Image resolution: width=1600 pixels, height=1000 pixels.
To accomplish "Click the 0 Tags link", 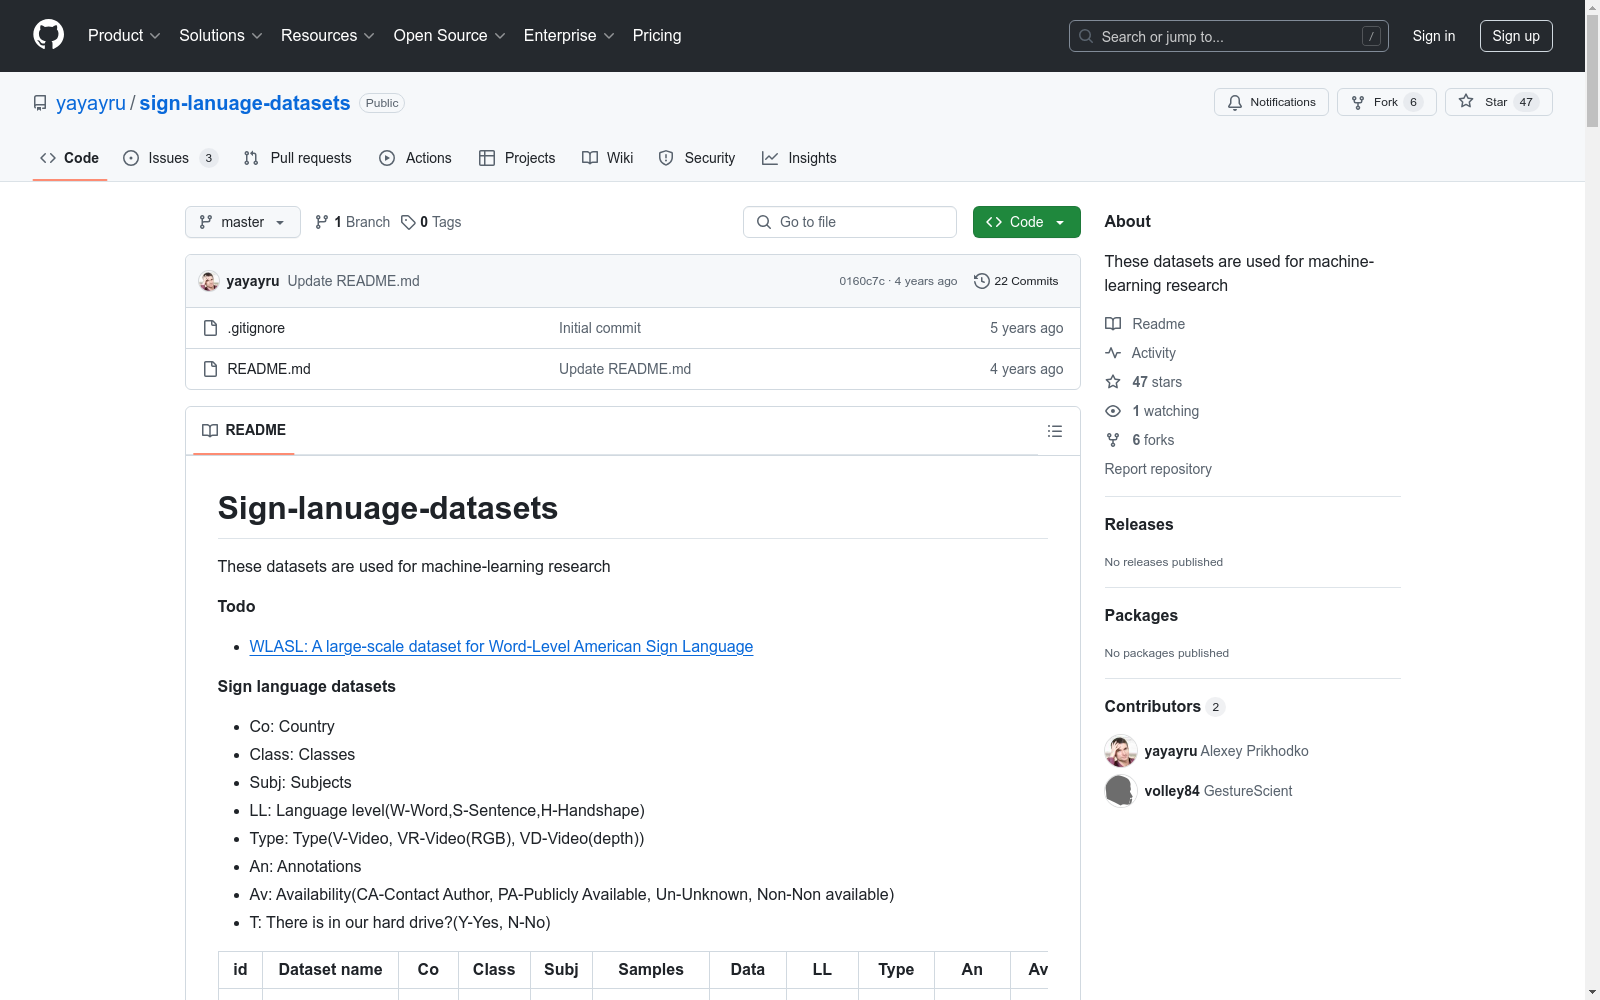I will 431,222.
